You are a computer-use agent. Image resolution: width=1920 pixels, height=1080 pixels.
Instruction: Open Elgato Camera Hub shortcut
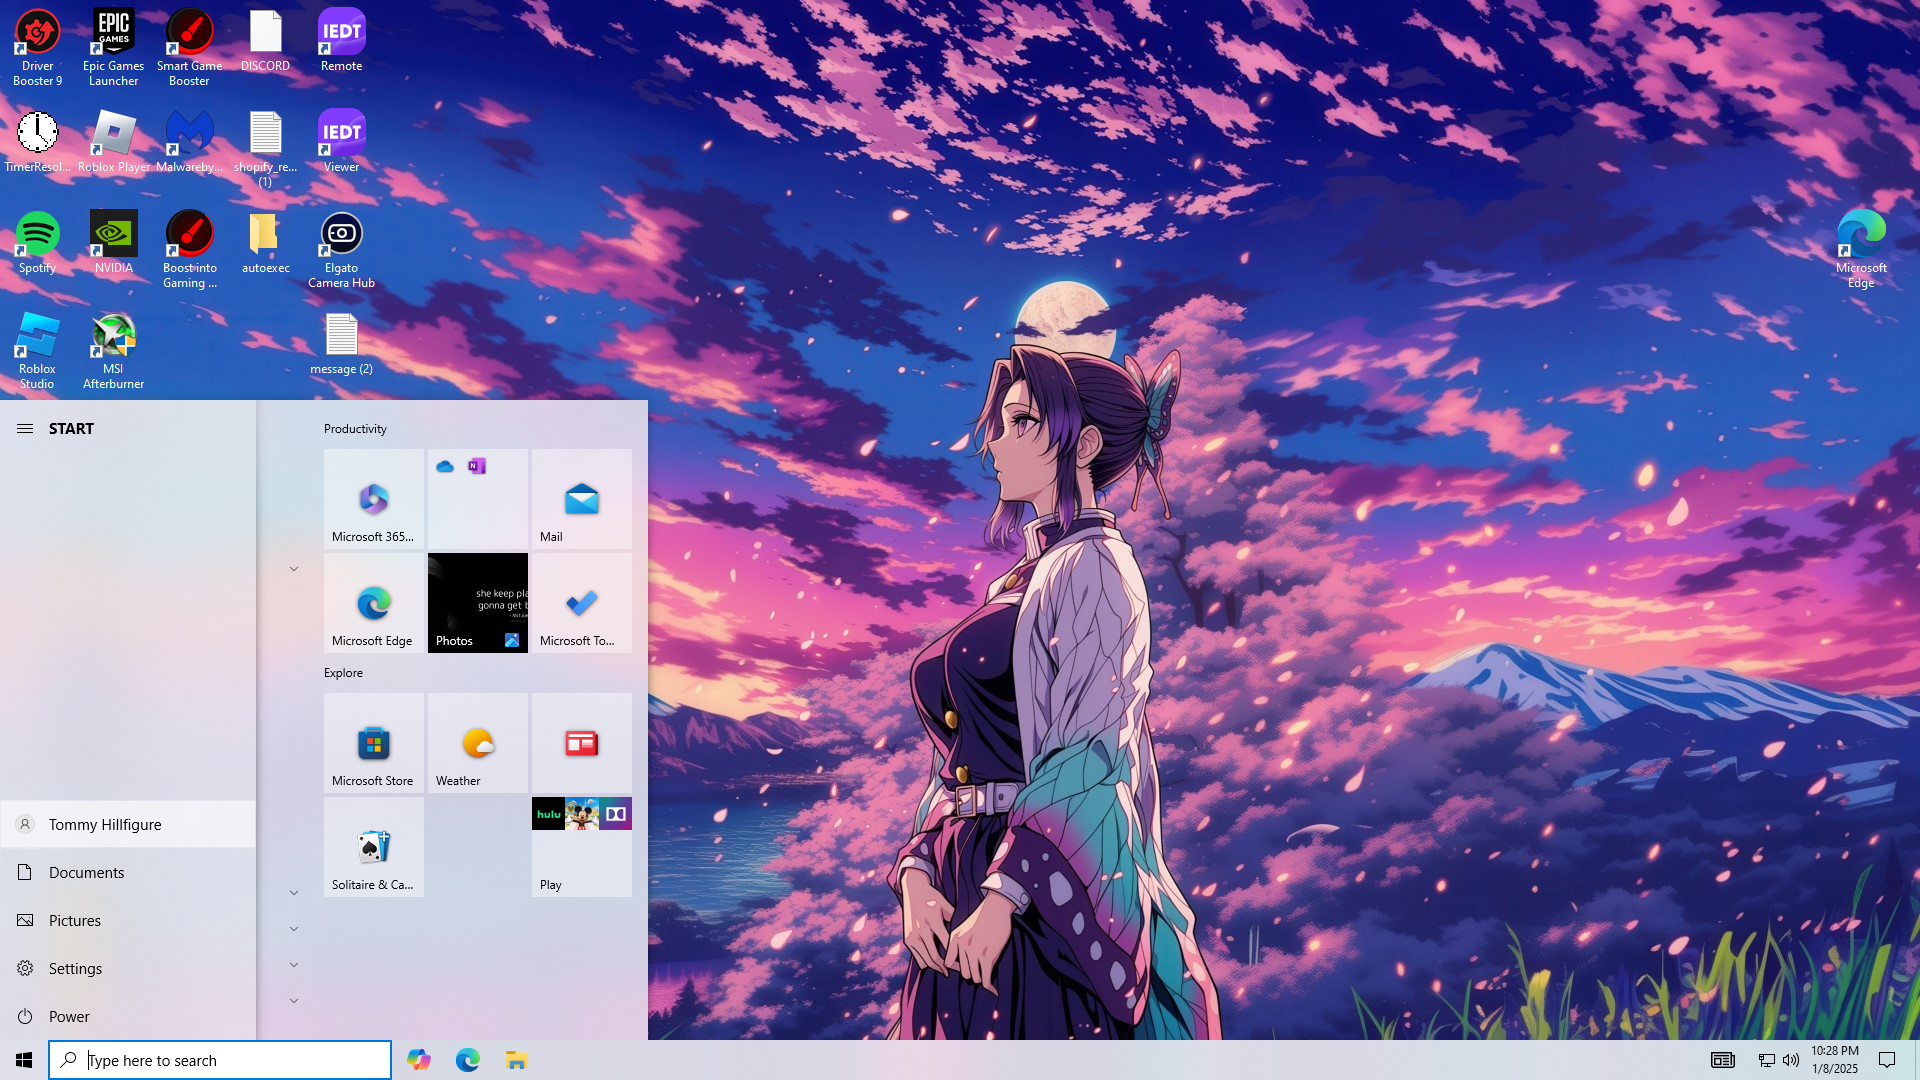coord(341,247)
